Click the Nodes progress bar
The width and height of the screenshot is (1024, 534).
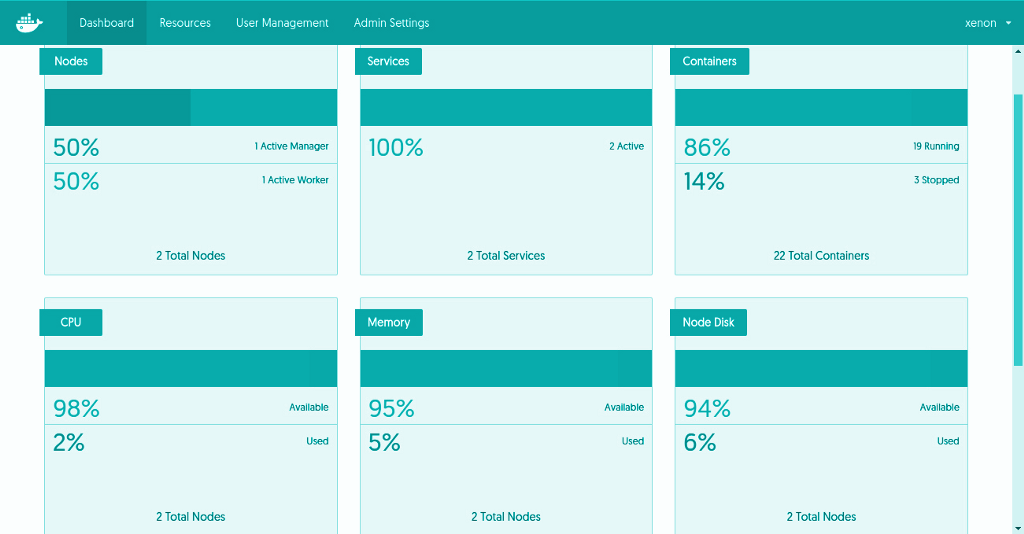191,107
